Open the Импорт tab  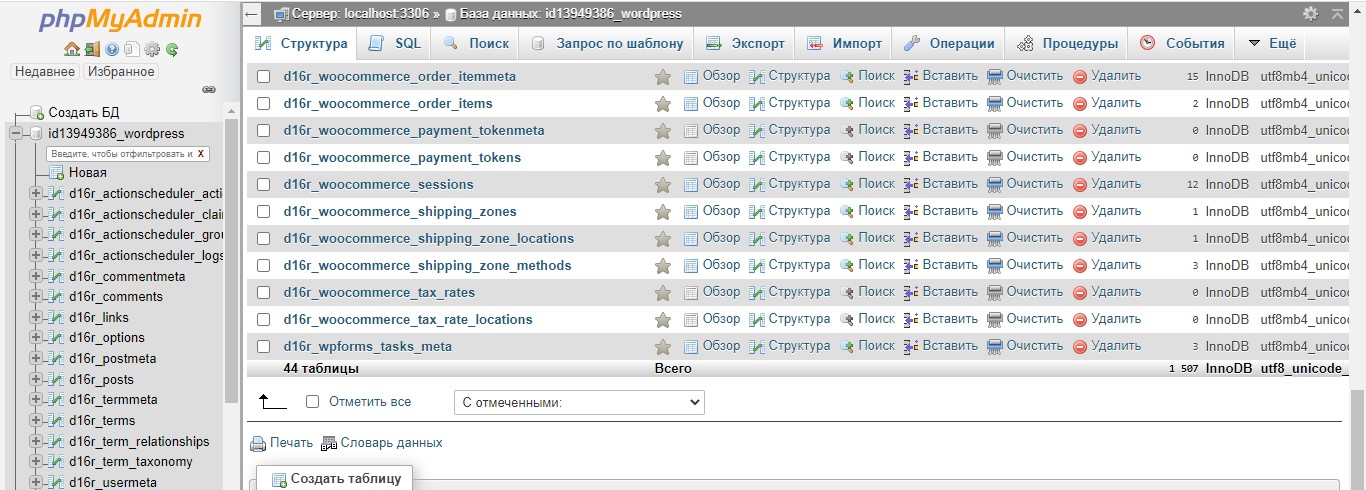pyautogui.click(x=845, y=44)
